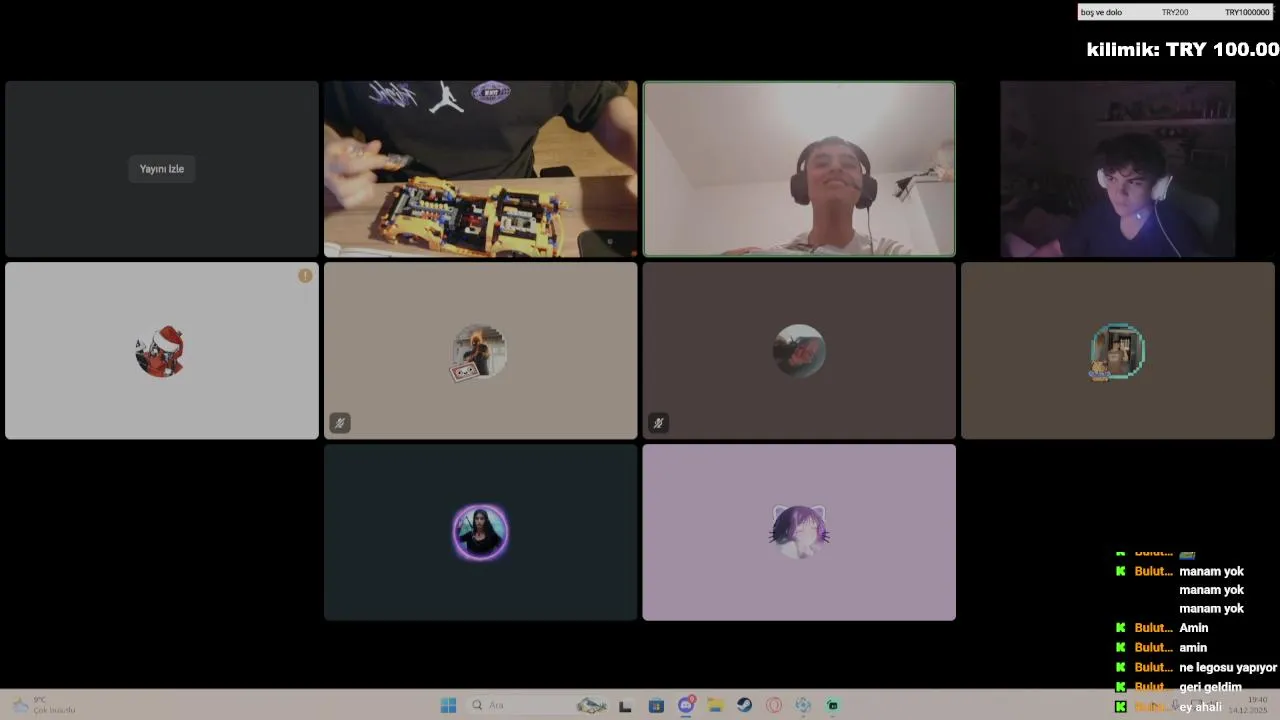Click chat message 'geri geldim'
Viewport: 1280px width, 720px height.
1210,687
